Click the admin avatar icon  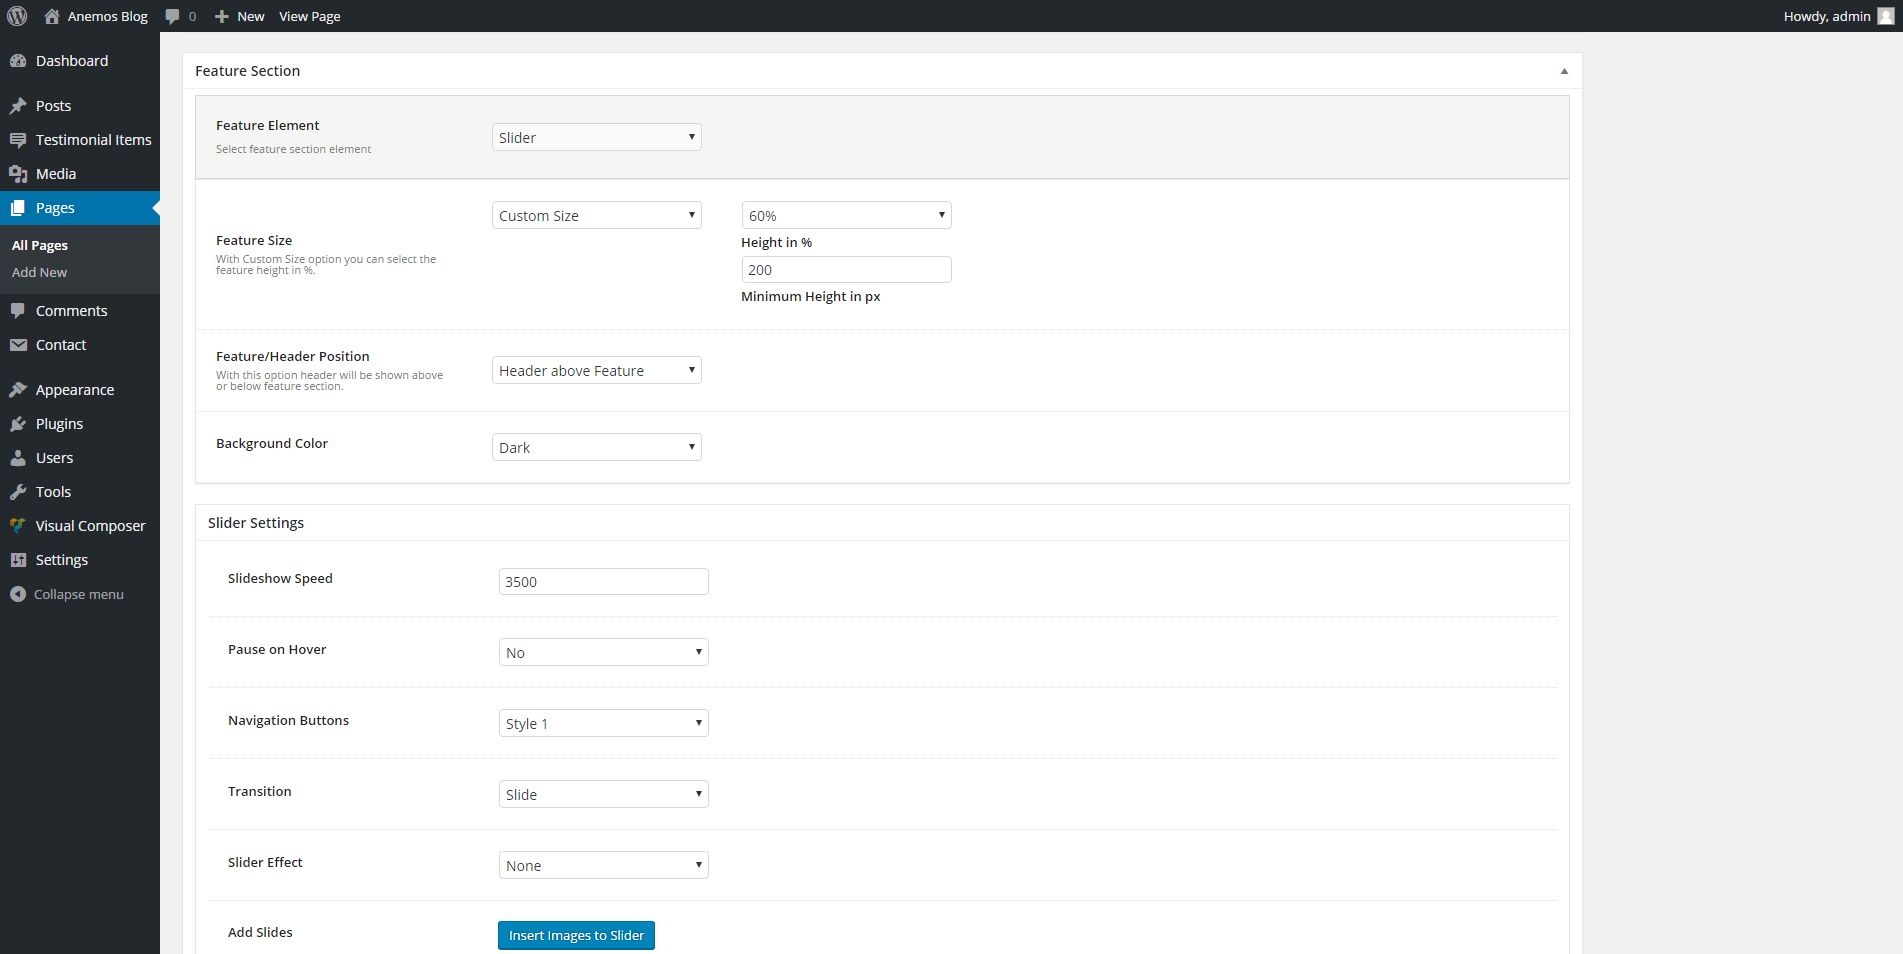tap(1886, 16)
